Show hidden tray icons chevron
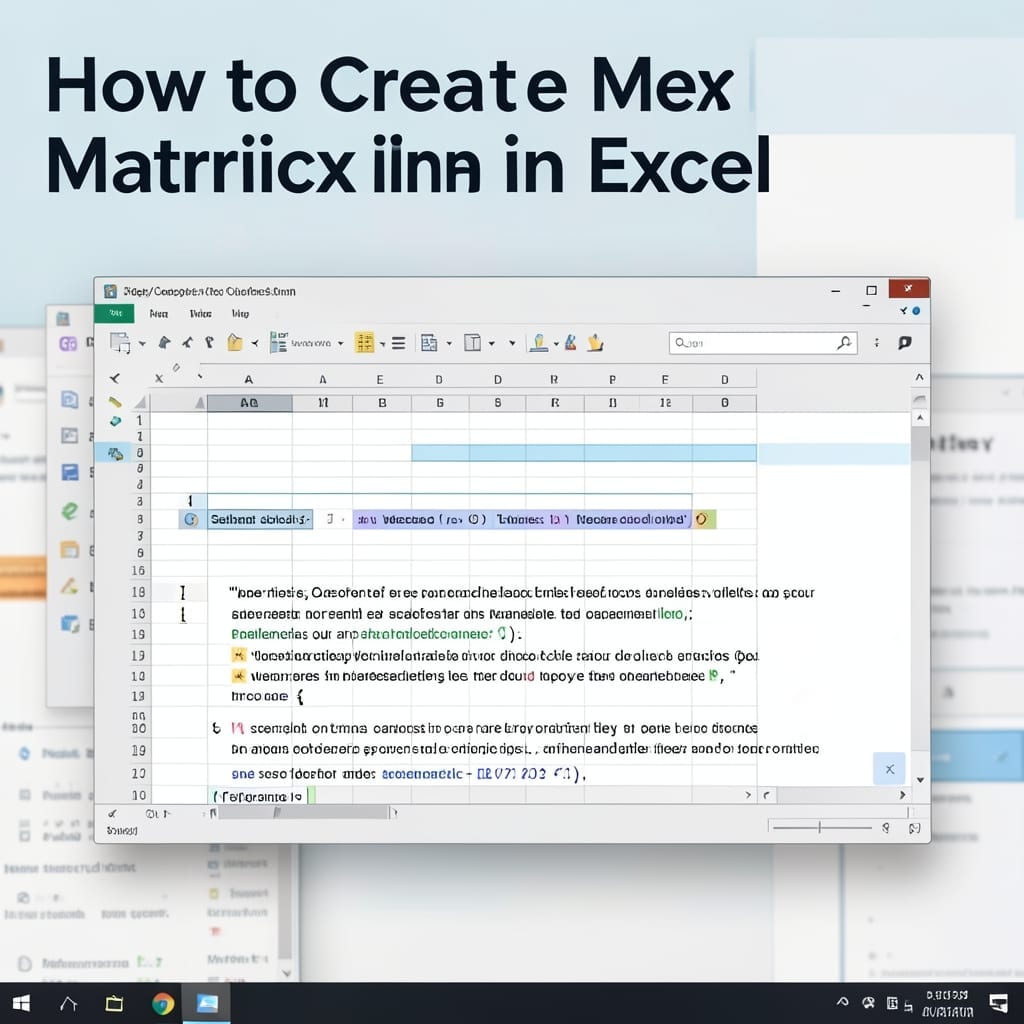This screenshot has height=1024, width=1024. 842,1002
